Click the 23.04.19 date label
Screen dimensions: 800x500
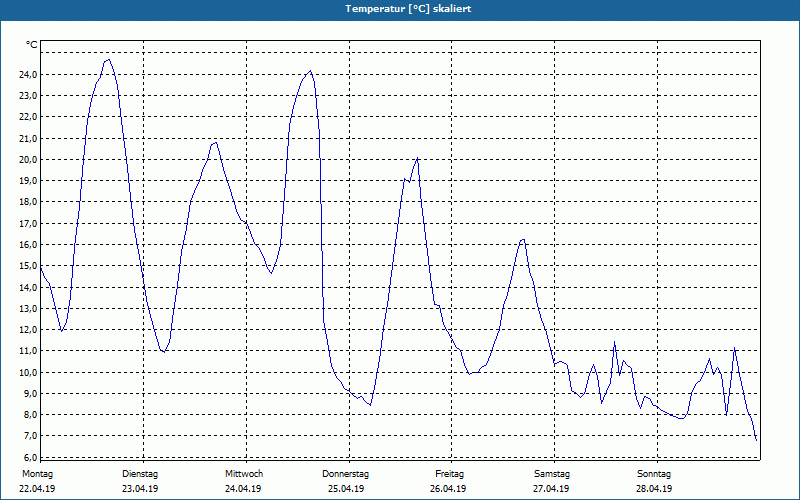140,489
